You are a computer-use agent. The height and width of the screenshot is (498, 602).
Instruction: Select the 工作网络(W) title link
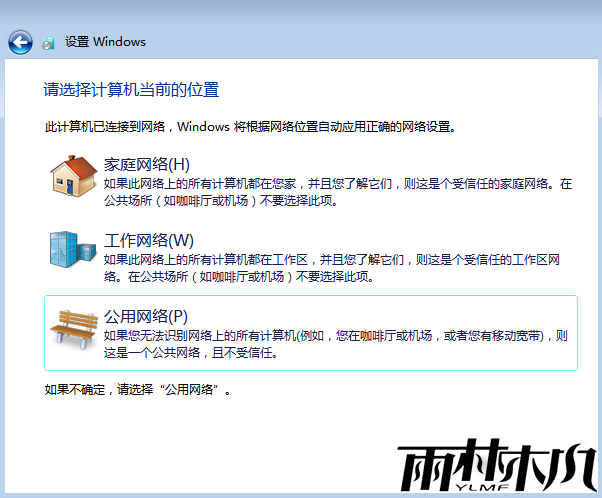pyautogui.click(x=149, y=241)
